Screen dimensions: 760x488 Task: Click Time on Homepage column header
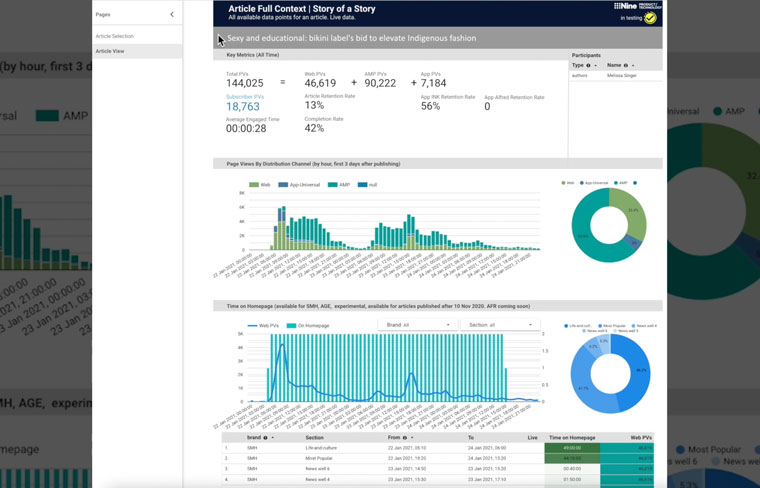[572, 438]
